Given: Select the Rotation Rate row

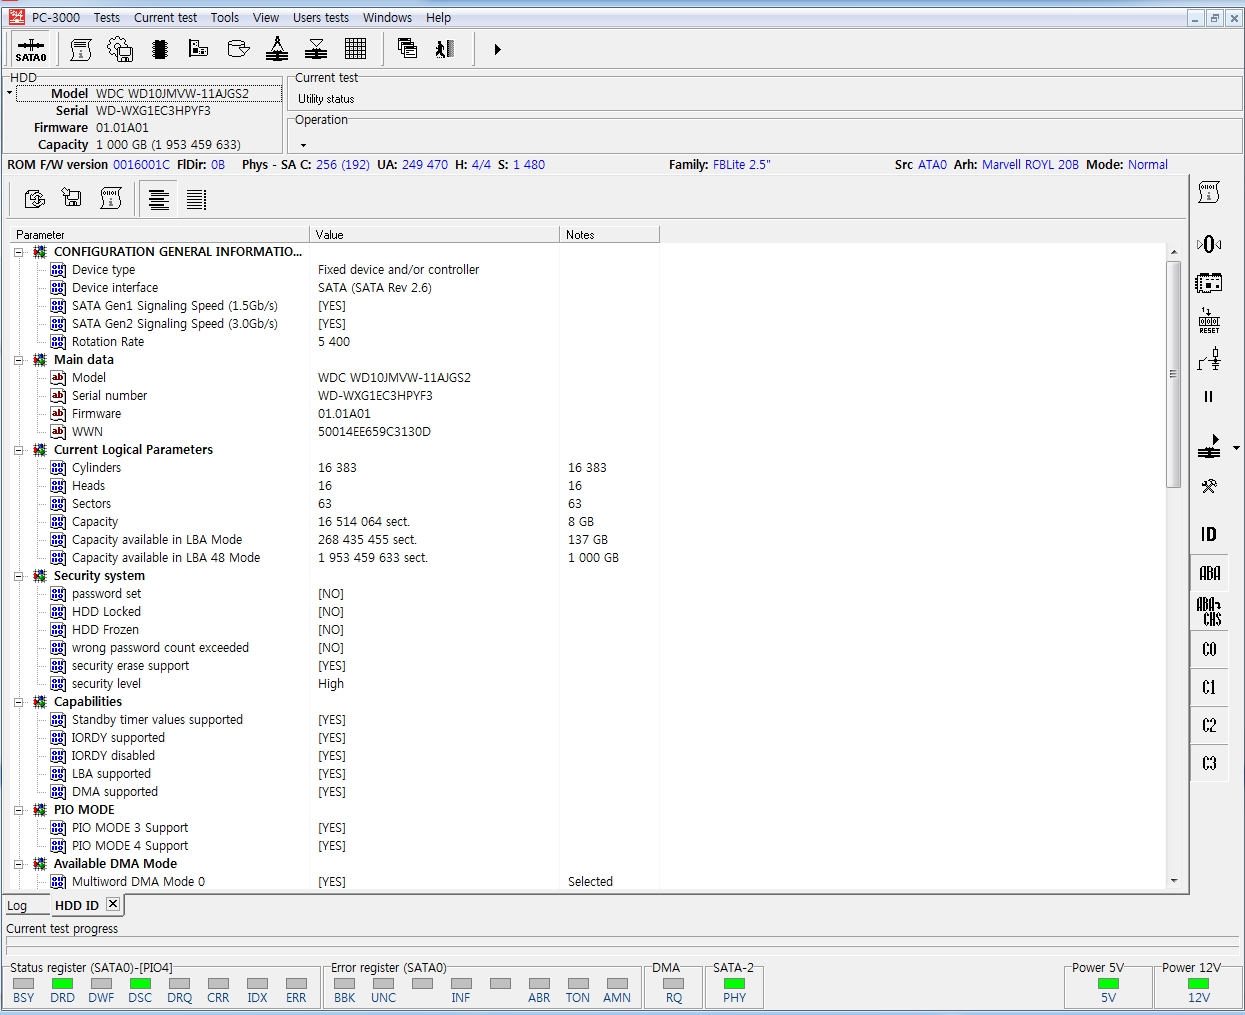Looking at the screenshot, I should click(335, 342).
